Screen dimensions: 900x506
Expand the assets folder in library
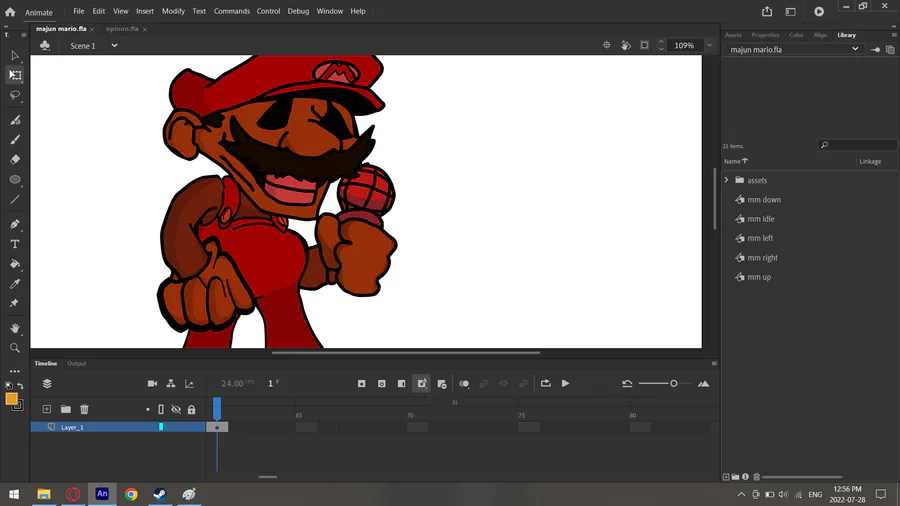pos(726,180)
